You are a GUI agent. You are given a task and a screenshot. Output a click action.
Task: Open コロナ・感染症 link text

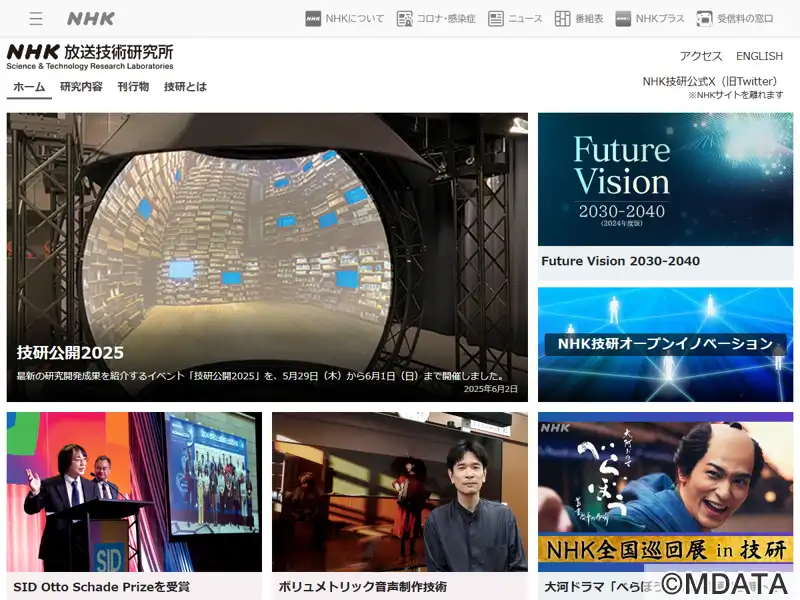click(x=446, y=19)
